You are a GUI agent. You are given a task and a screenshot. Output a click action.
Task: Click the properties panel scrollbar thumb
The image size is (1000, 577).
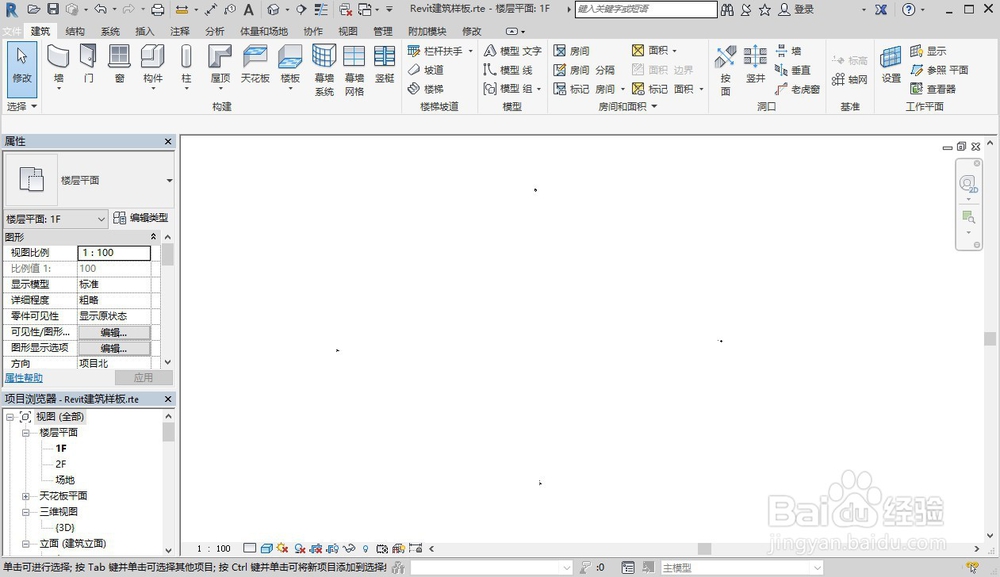pyautogui.click(x=168, y=254)
